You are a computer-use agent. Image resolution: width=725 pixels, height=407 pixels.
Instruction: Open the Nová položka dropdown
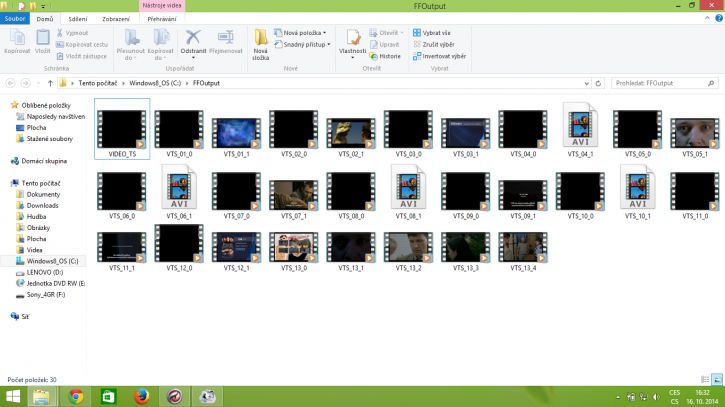point(300,33)
